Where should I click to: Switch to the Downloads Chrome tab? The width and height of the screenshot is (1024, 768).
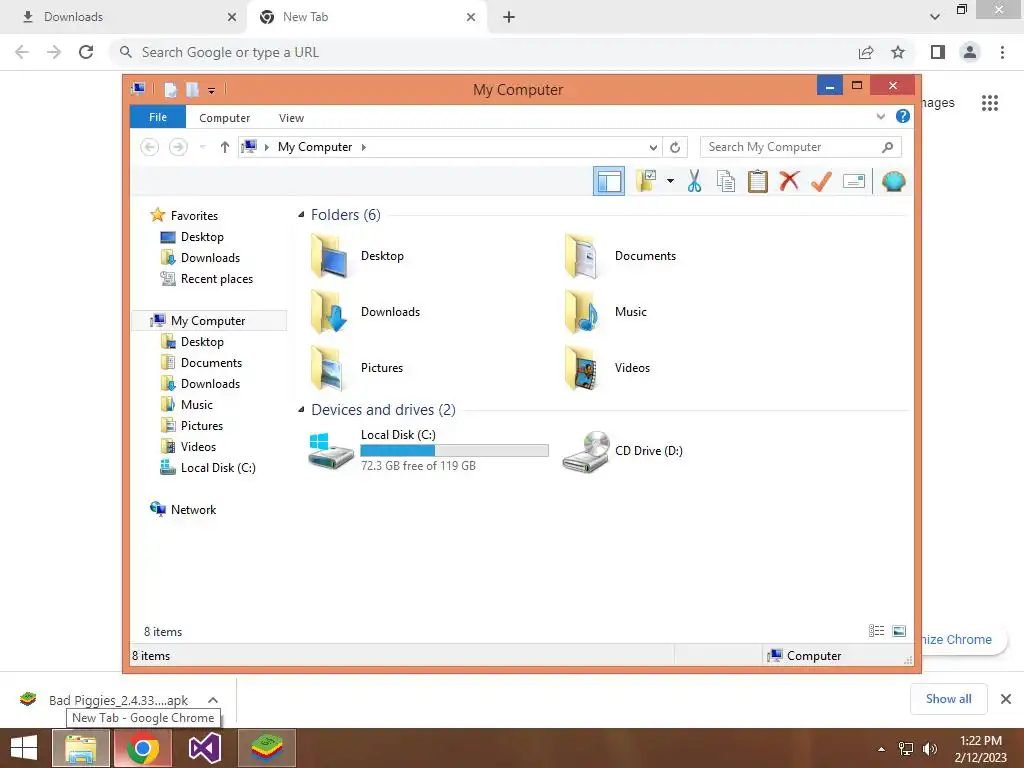click(x=124, y=17)
